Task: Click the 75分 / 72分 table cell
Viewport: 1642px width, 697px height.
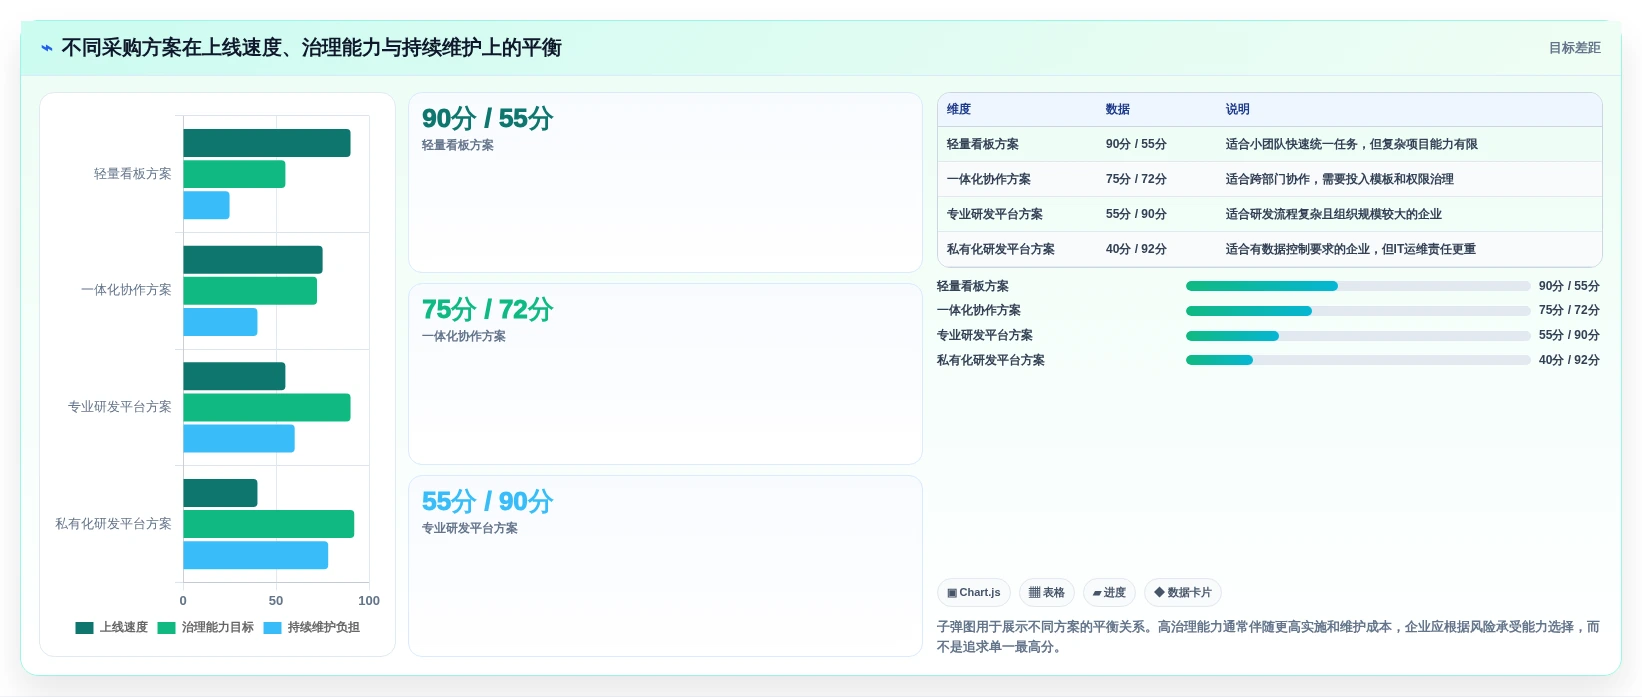Action: pos(1136,179)
